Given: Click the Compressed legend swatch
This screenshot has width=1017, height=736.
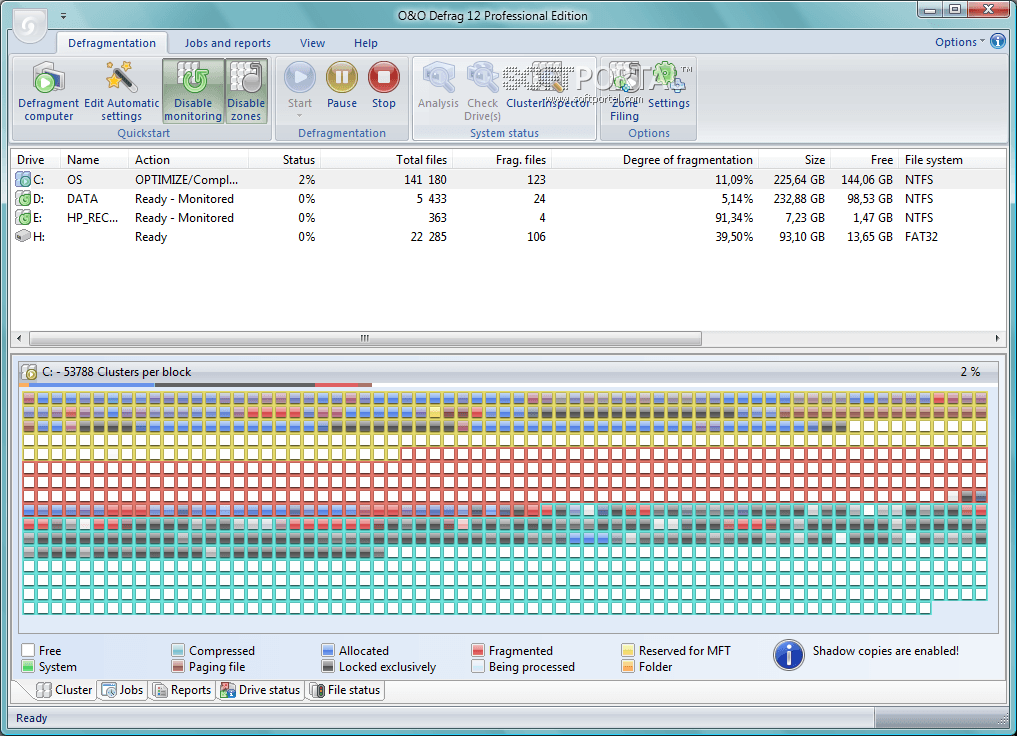Looking at the screenshot, I should (x=178, y=650).
